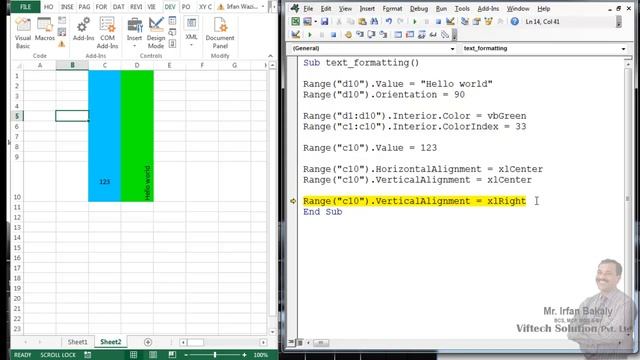Select the Sheet2 worksheet tab
Screen dimensions: 640x360
(x=111, y=342)
